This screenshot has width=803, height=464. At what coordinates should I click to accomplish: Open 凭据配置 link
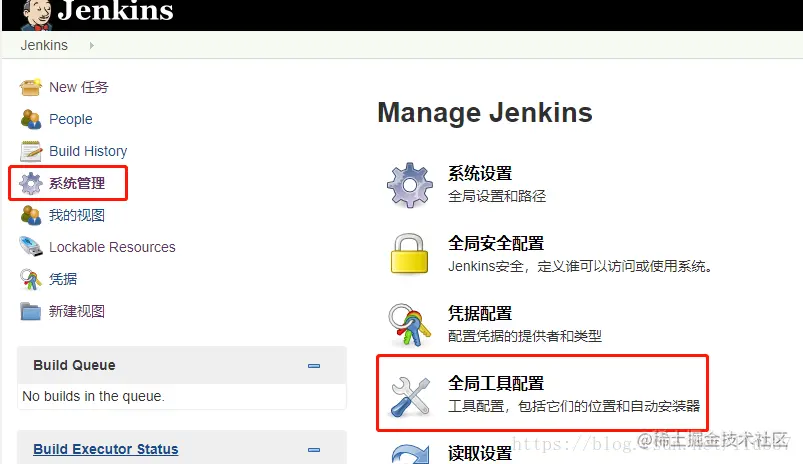tap(480, 313)
